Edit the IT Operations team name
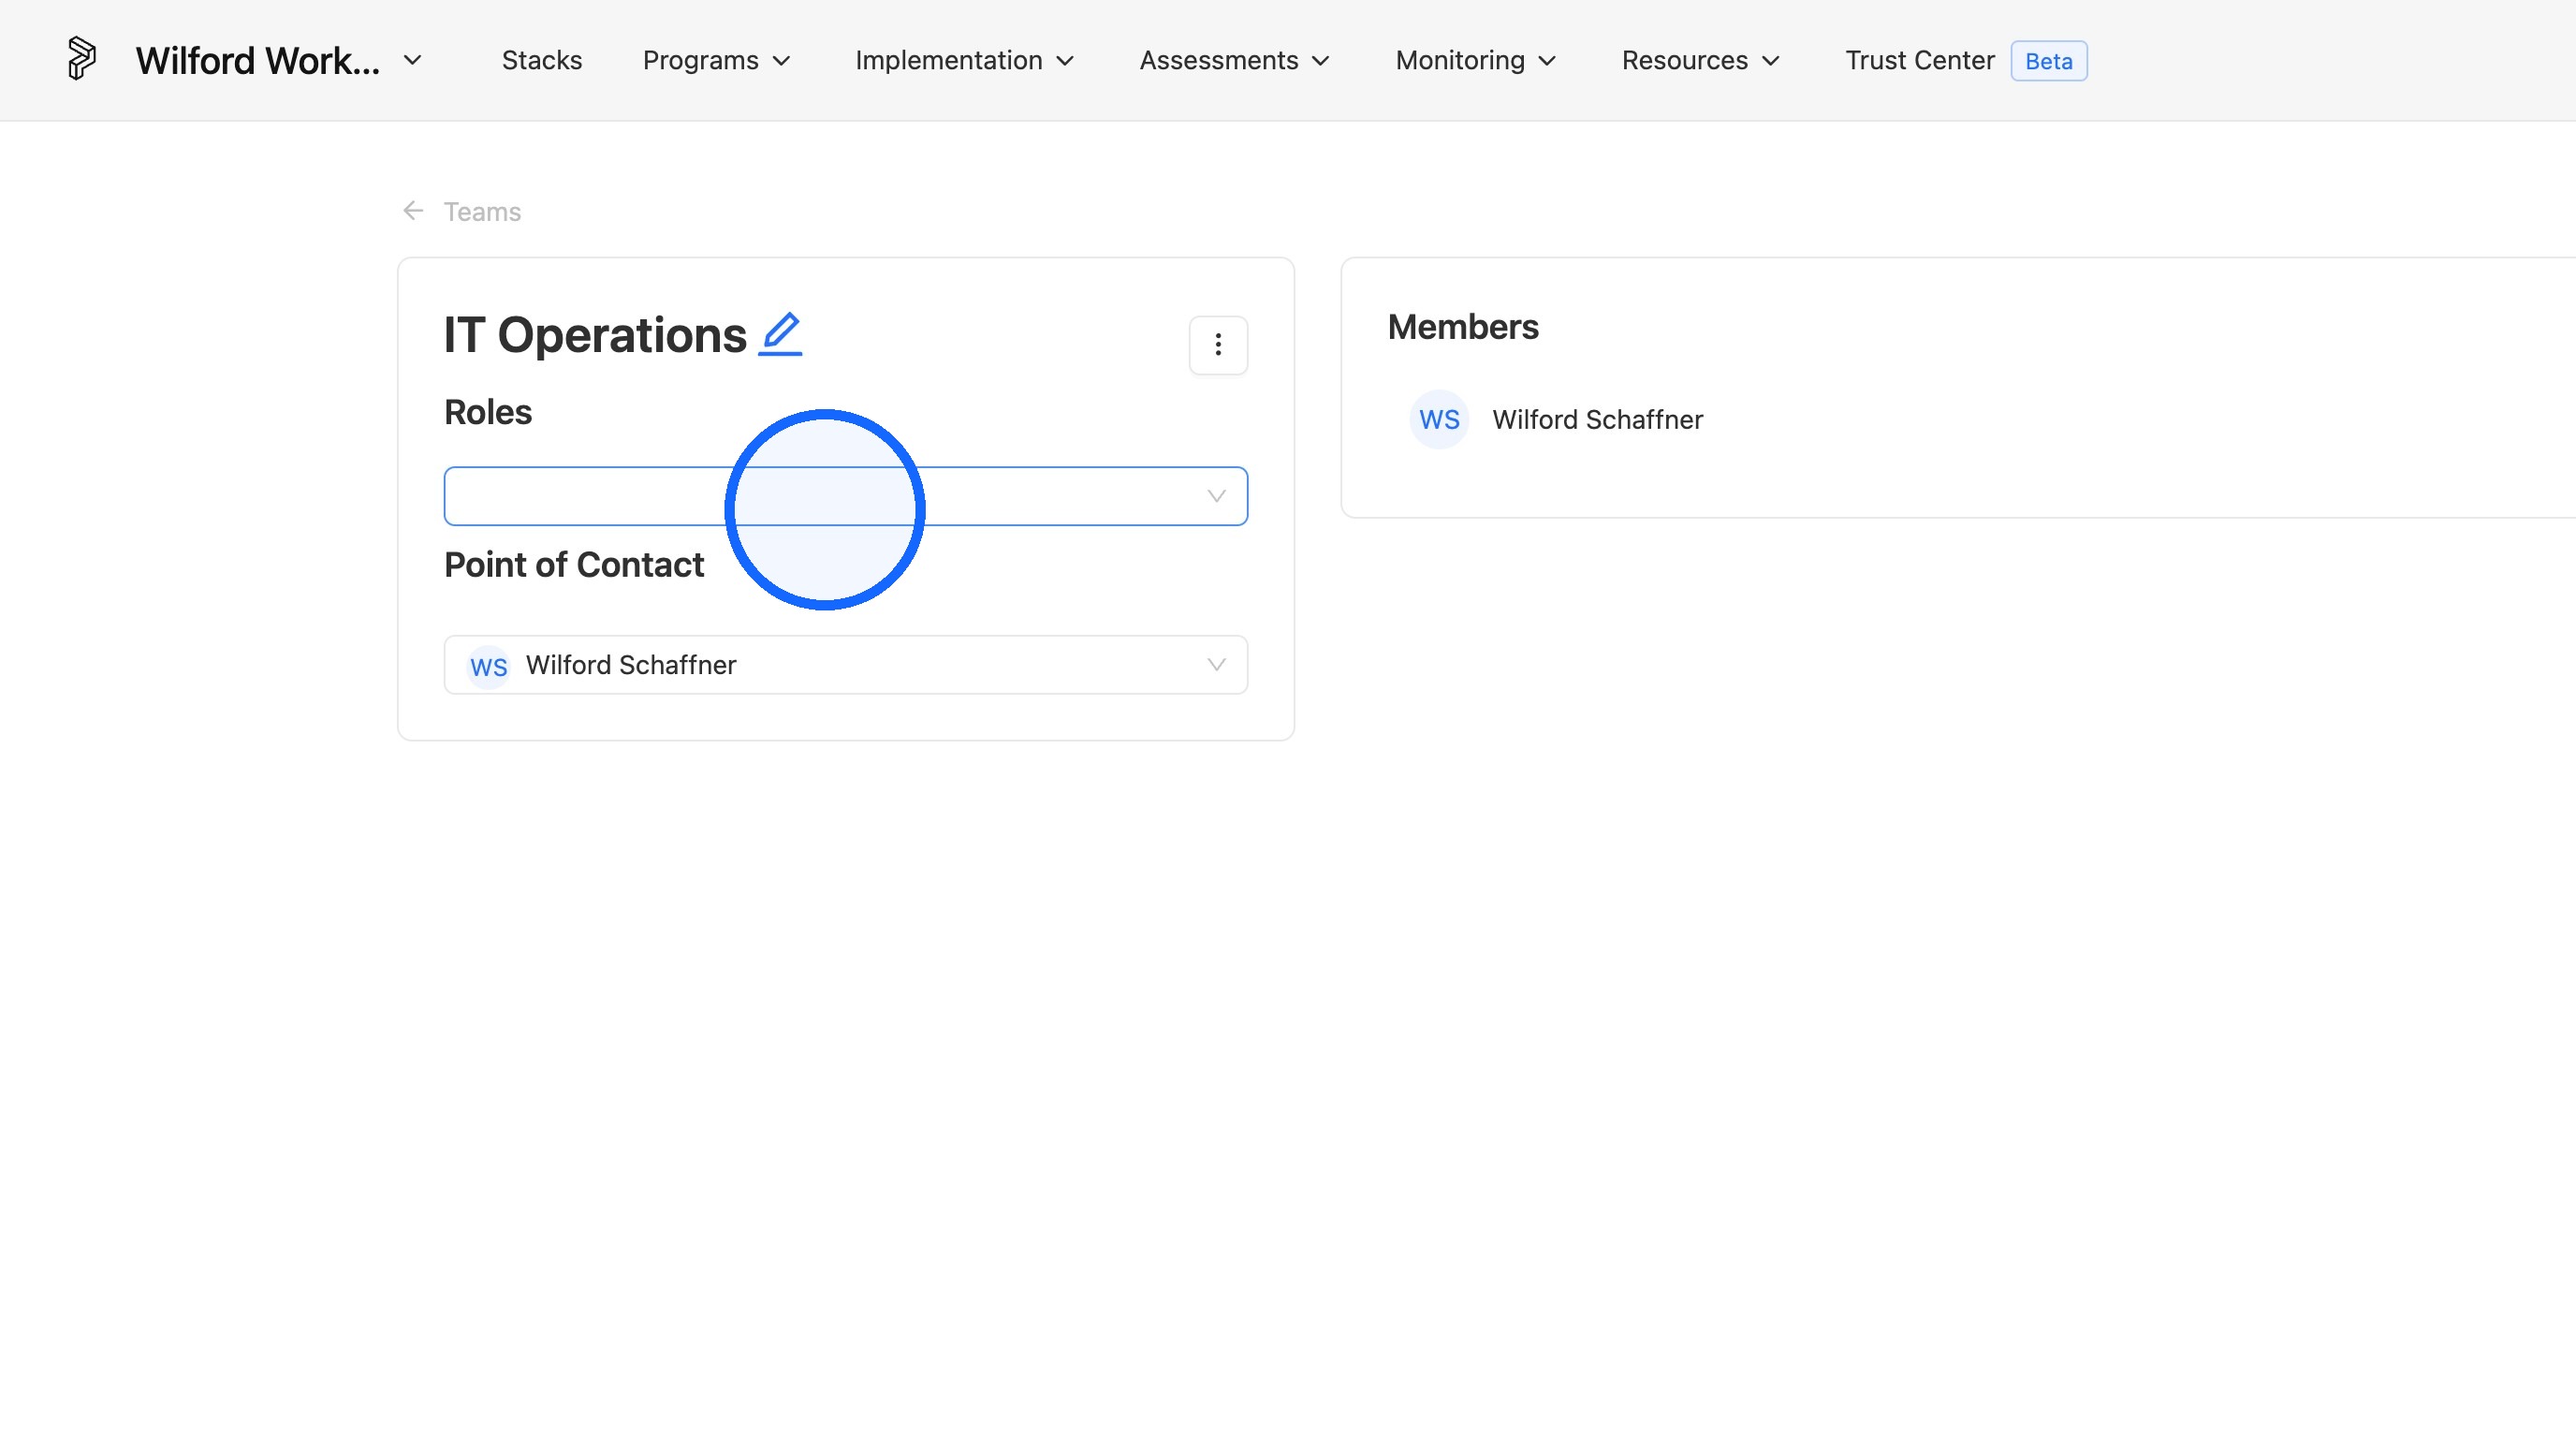 780,334
